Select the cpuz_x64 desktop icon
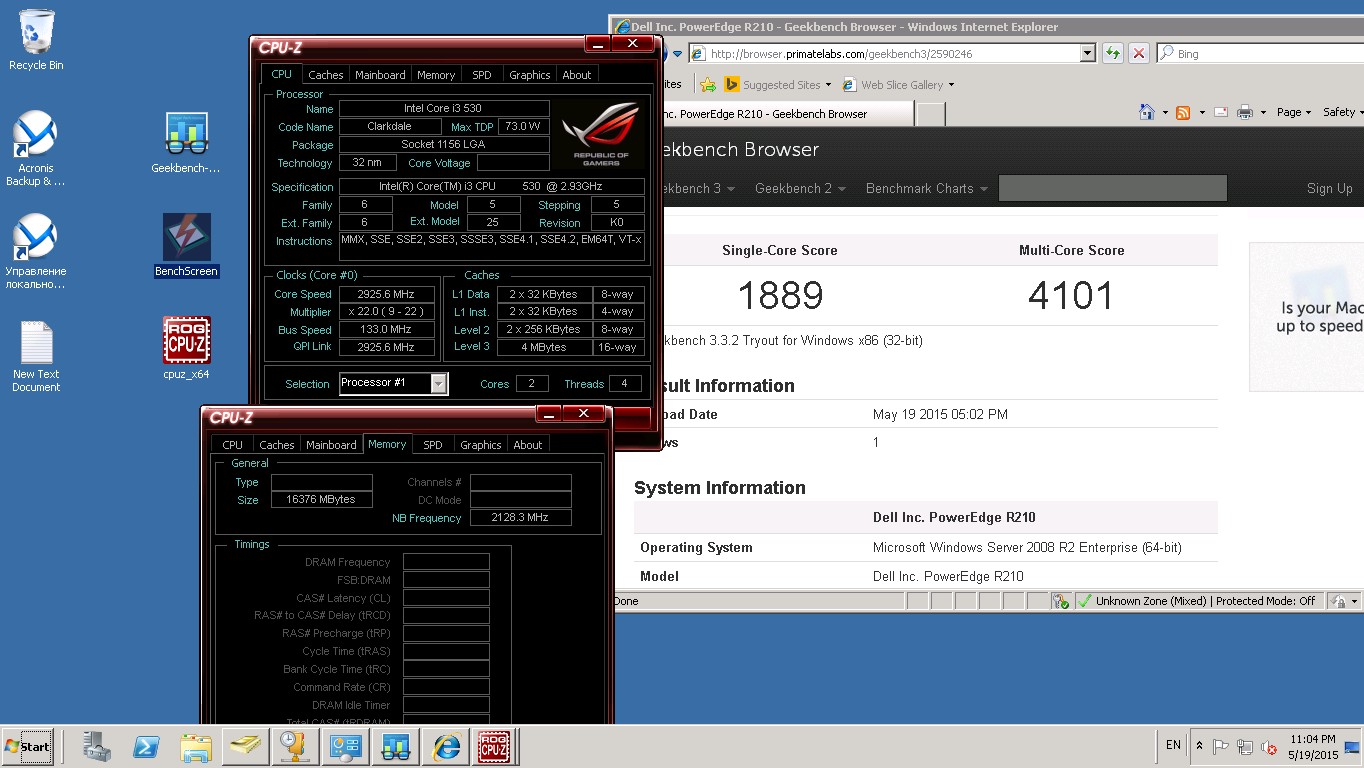This screenshot has height=768, width=1364. [x=186, y=348]
